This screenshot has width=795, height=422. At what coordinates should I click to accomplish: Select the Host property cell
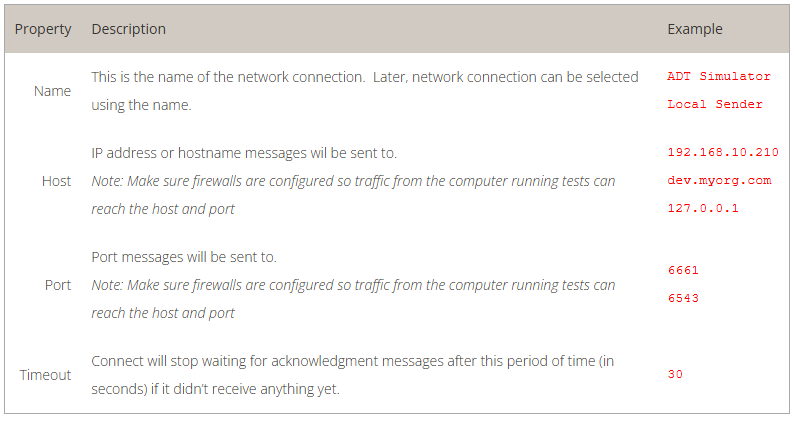pos(56,181)
